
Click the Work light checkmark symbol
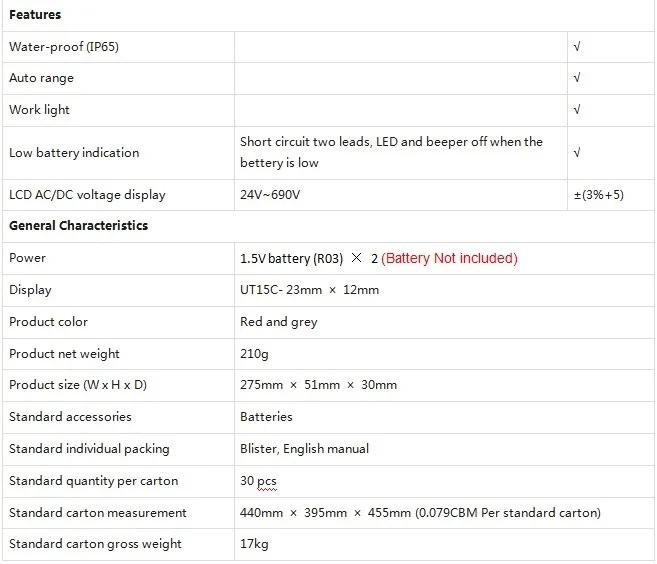pyautogui.click(x=577, y=110)
